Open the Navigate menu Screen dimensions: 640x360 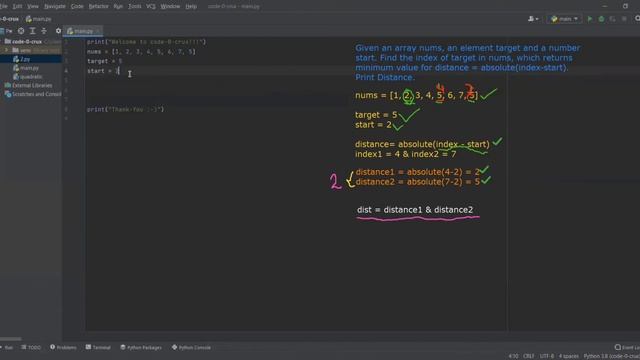55,7
